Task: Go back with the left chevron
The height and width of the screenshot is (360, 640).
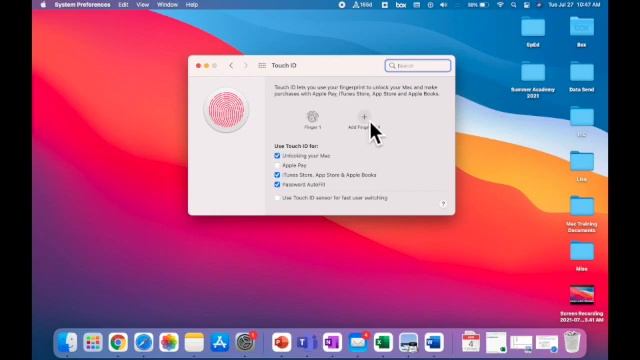Action: click(x=231, y=66)
